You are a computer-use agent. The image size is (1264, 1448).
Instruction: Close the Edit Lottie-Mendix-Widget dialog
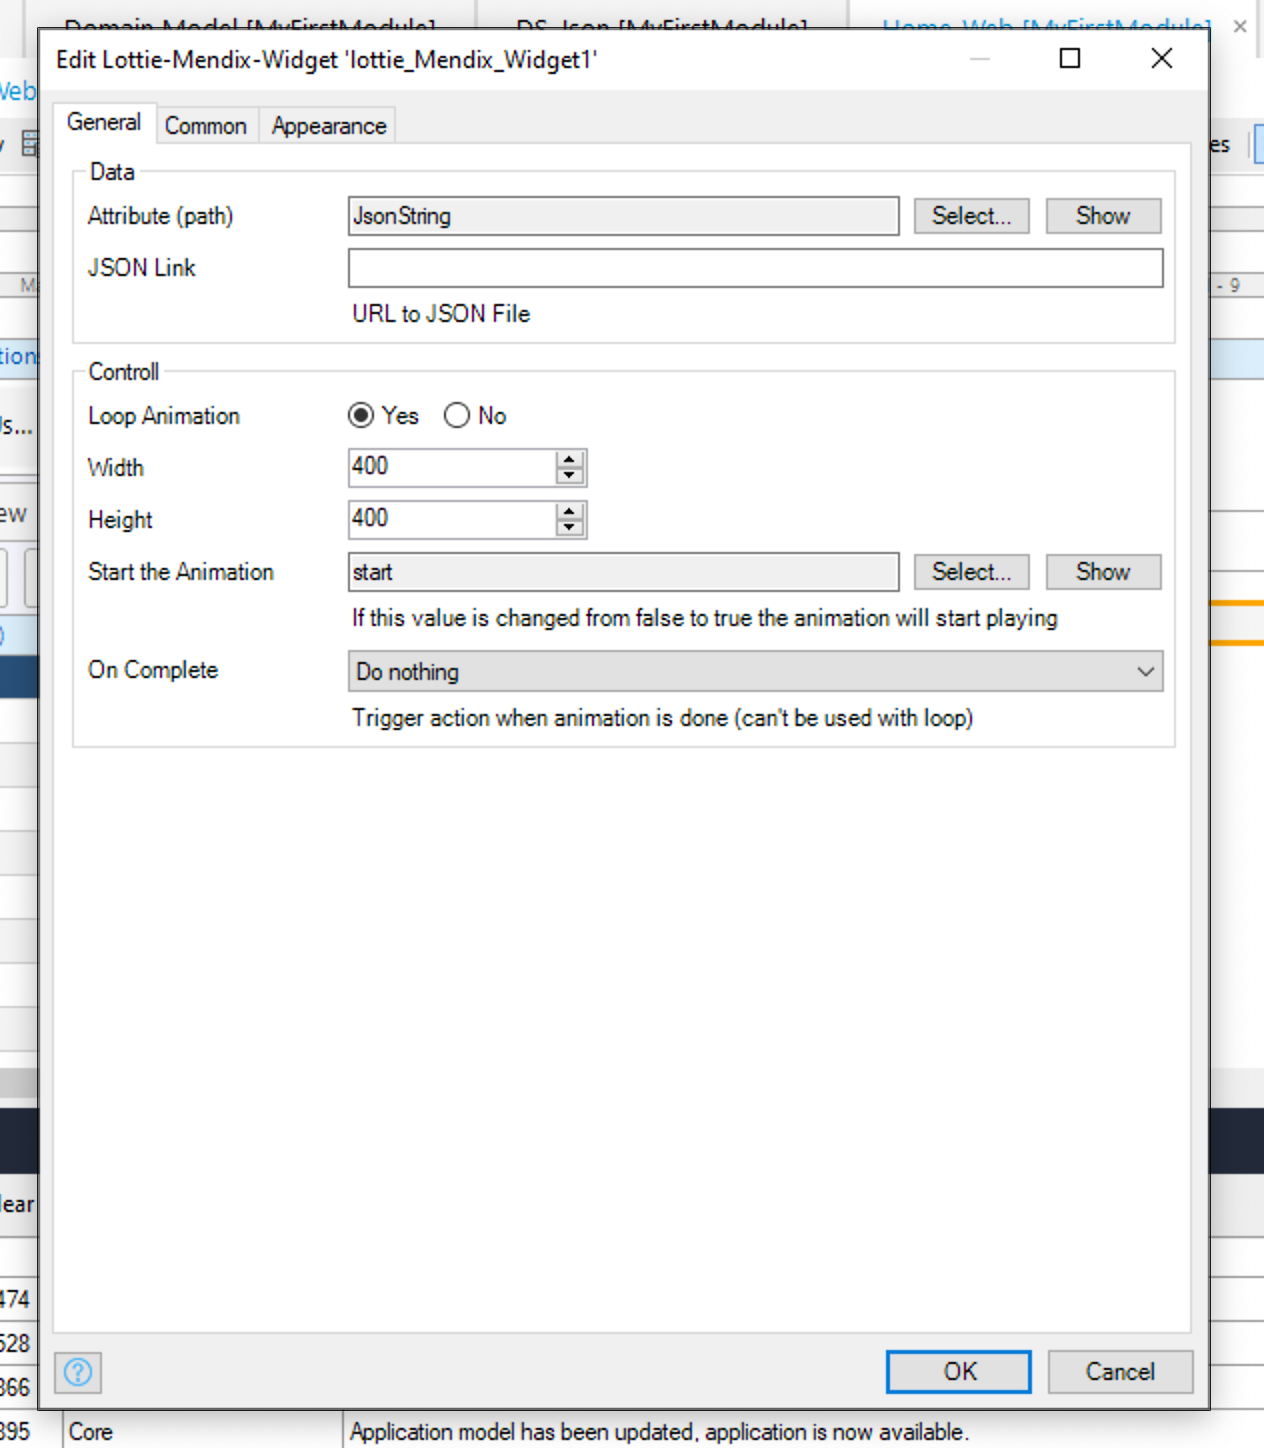tap(1161, 58)
